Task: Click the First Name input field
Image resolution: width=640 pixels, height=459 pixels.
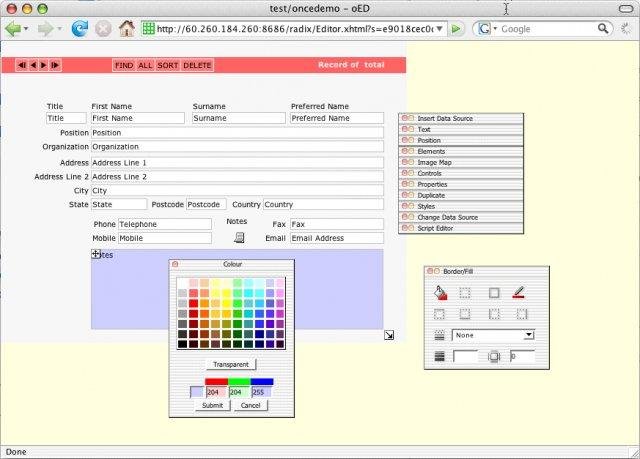Action: pyautogui.click(x=138, y=118)
